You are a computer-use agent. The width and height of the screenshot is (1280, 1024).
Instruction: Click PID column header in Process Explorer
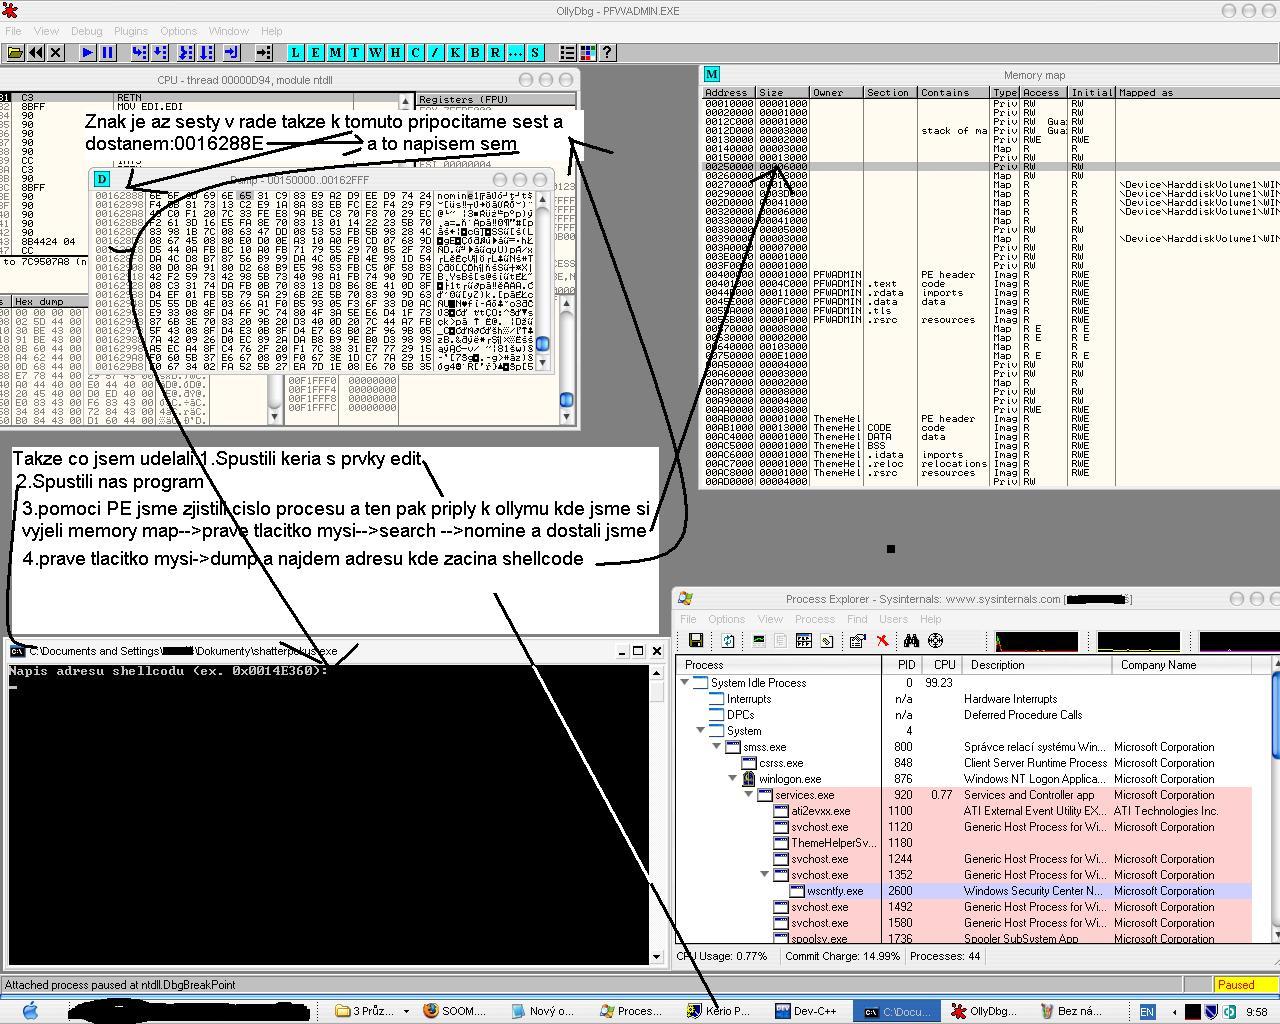(903, 665)
